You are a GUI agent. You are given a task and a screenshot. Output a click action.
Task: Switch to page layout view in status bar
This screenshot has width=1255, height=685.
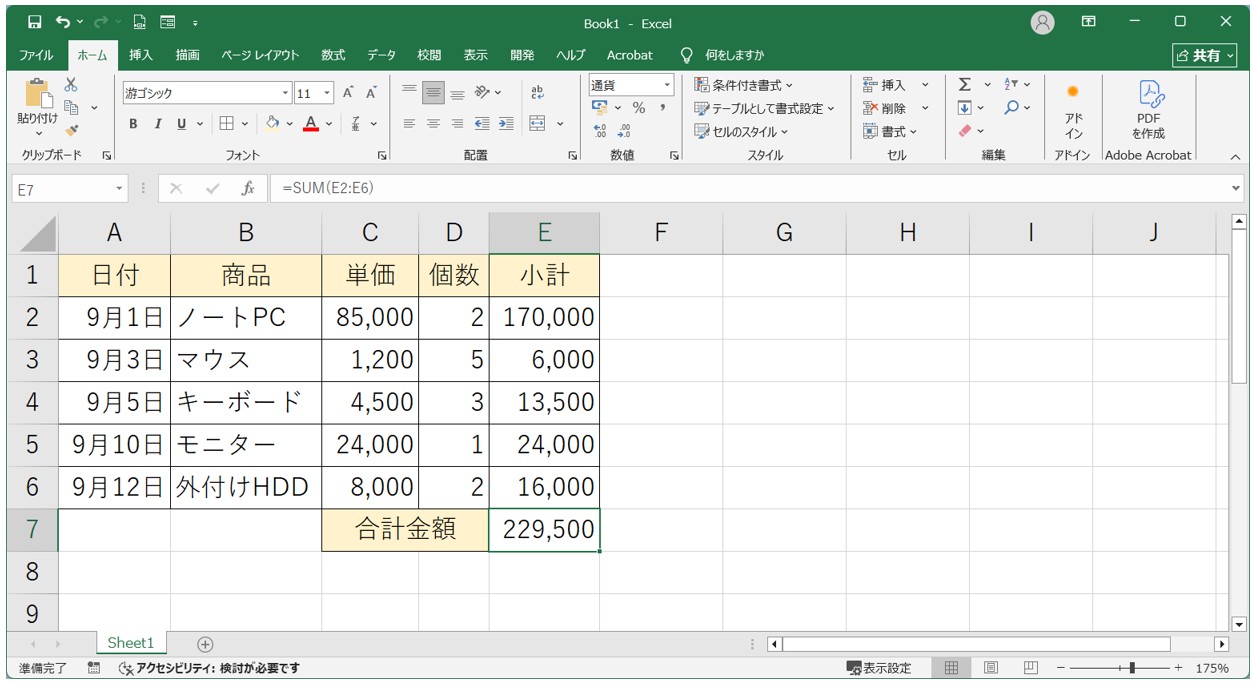(x=990, y=668)
